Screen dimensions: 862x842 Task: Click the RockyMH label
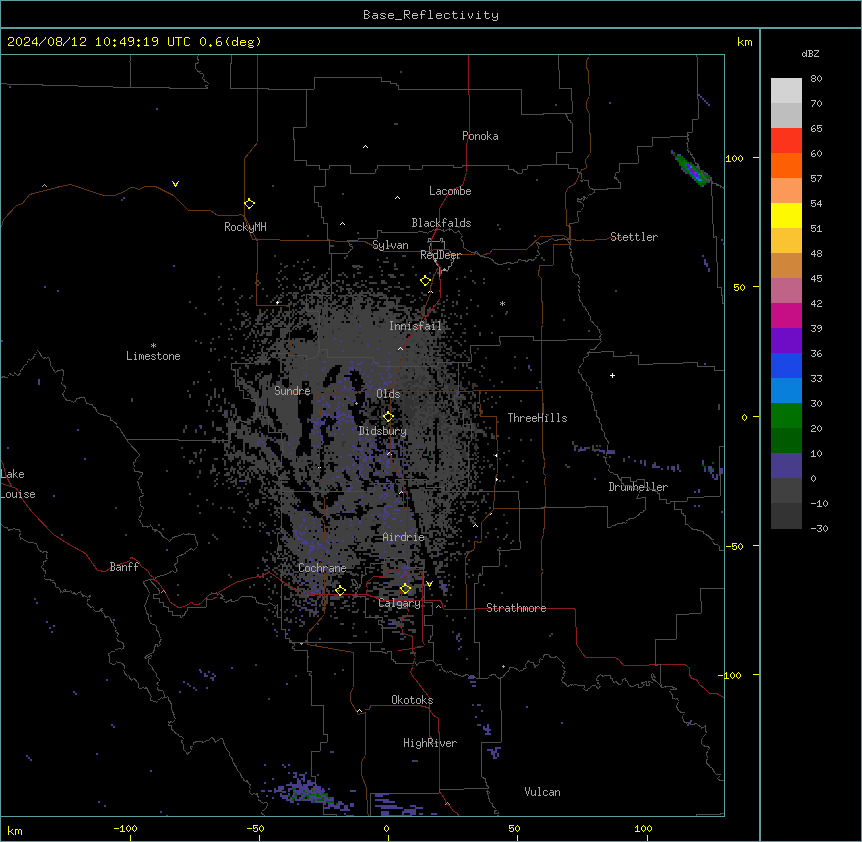coord(245,227)
